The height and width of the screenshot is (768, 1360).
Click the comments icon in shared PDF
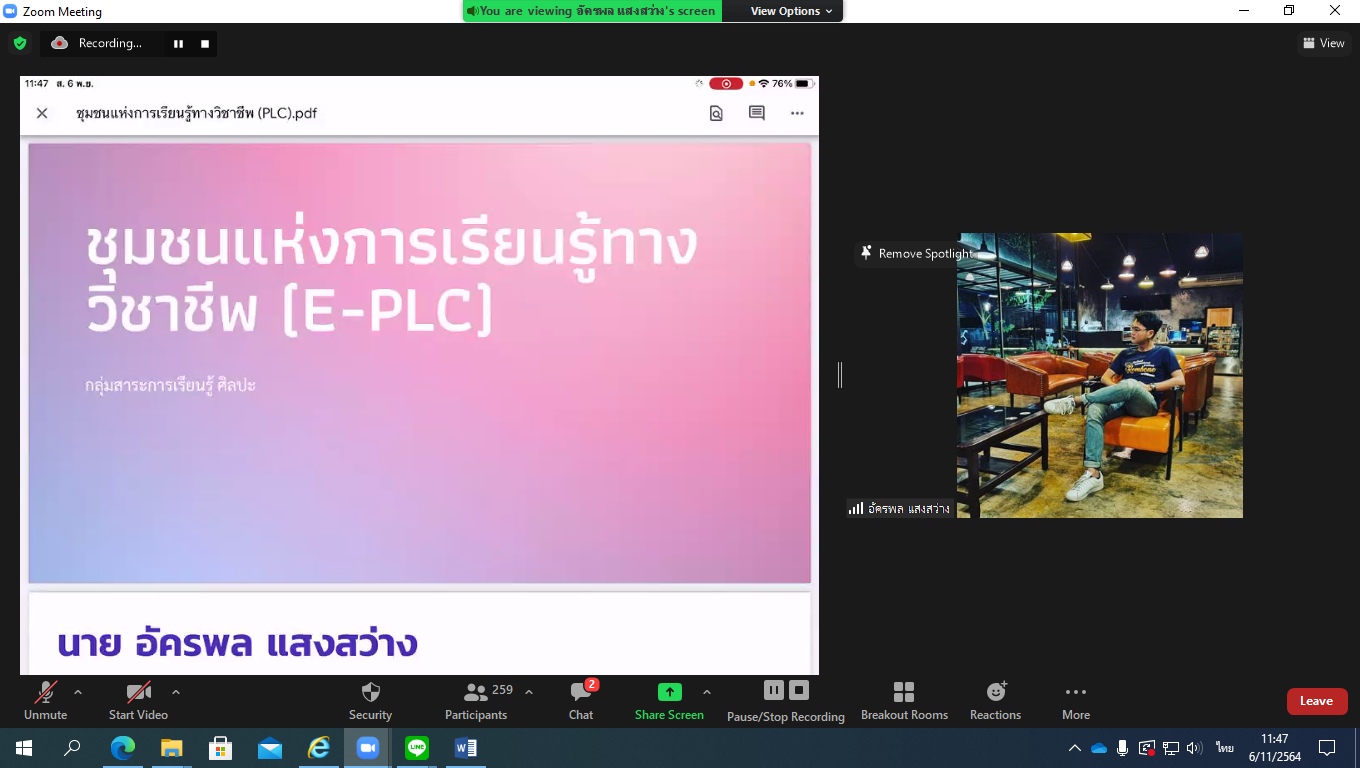757,113
